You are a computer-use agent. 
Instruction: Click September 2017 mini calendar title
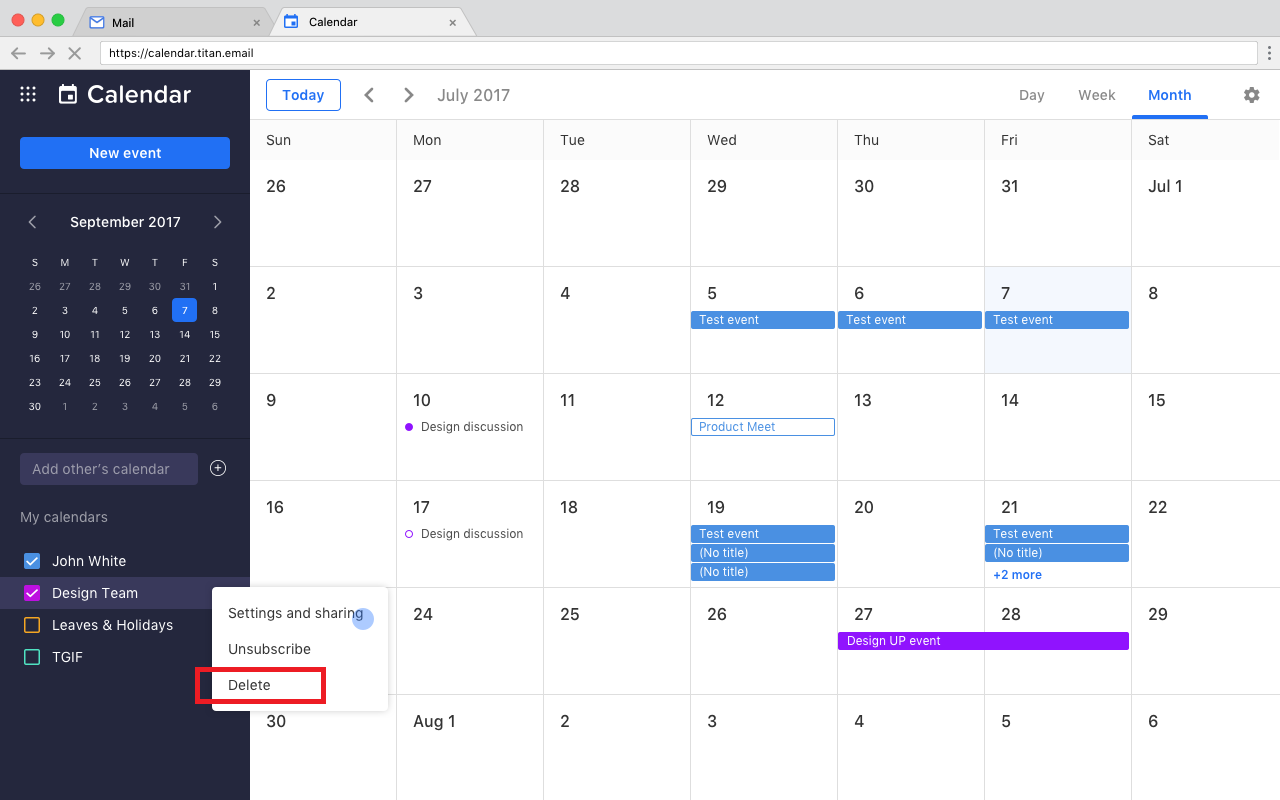point(125,222)
